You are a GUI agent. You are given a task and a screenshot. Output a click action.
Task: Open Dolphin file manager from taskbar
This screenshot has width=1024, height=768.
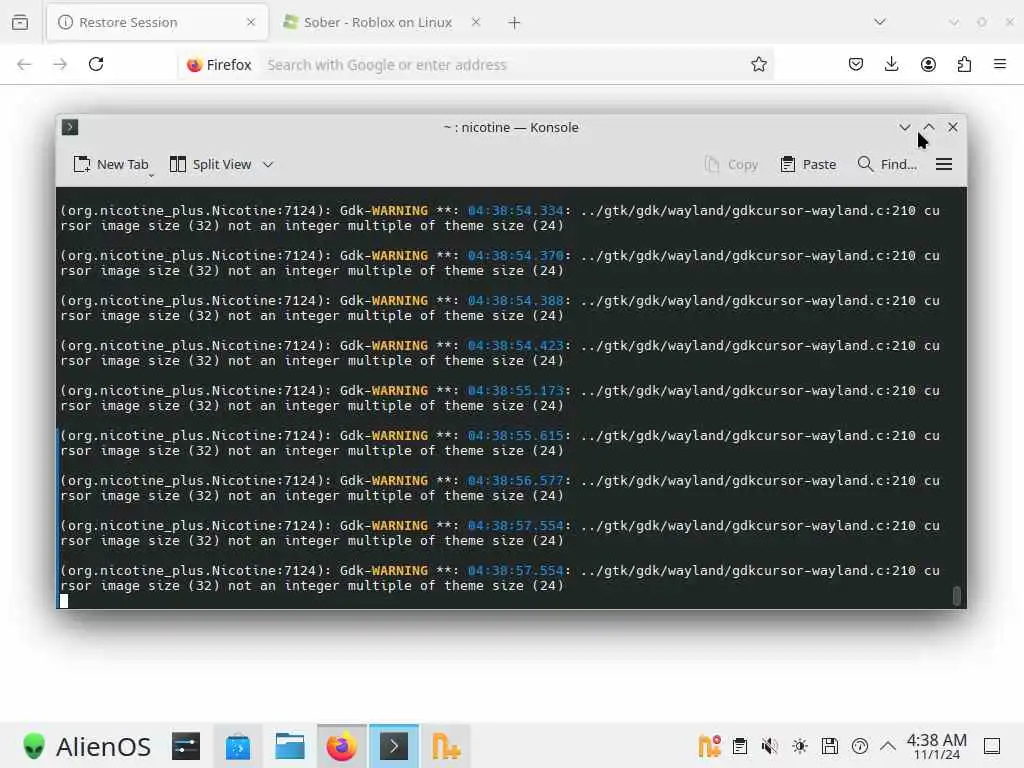[290, 746]
